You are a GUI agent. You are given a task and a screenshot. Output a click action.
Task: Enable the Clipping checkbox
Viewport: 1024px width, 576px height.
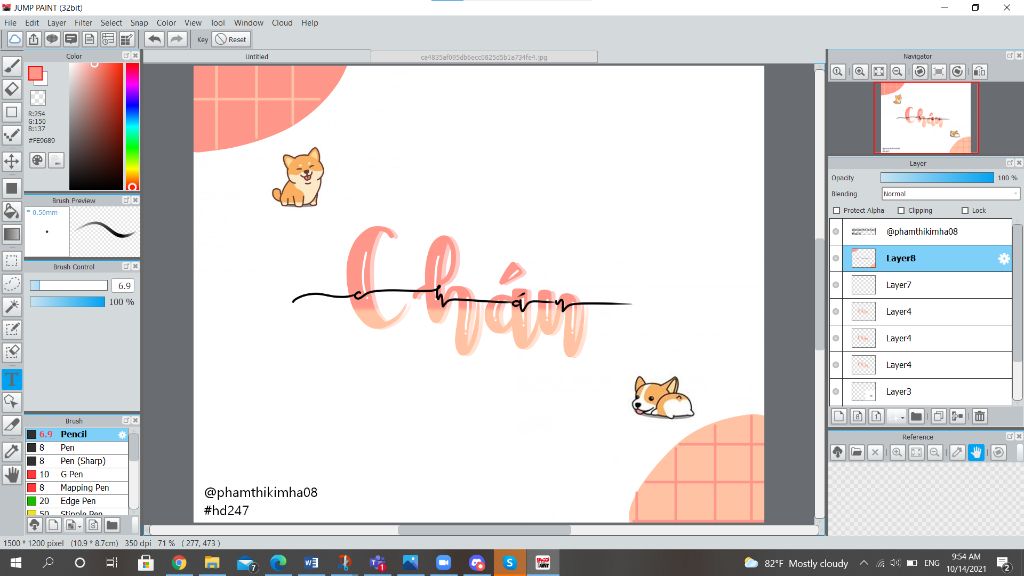[x=901, y=210]
